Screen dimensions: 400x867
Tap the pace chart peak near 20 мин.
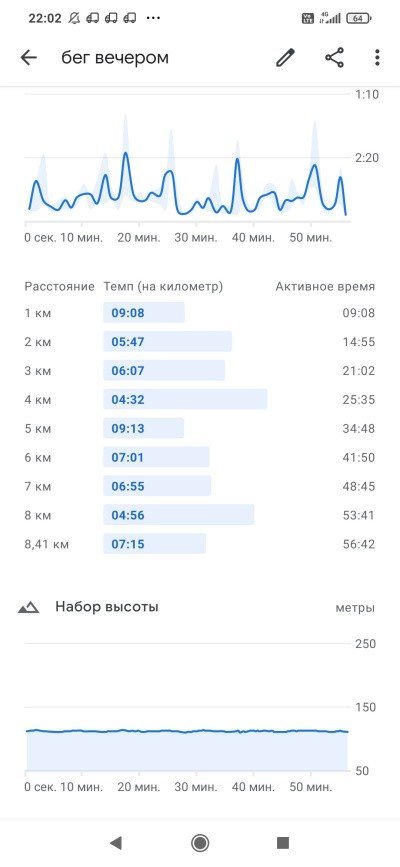(126, 153)
